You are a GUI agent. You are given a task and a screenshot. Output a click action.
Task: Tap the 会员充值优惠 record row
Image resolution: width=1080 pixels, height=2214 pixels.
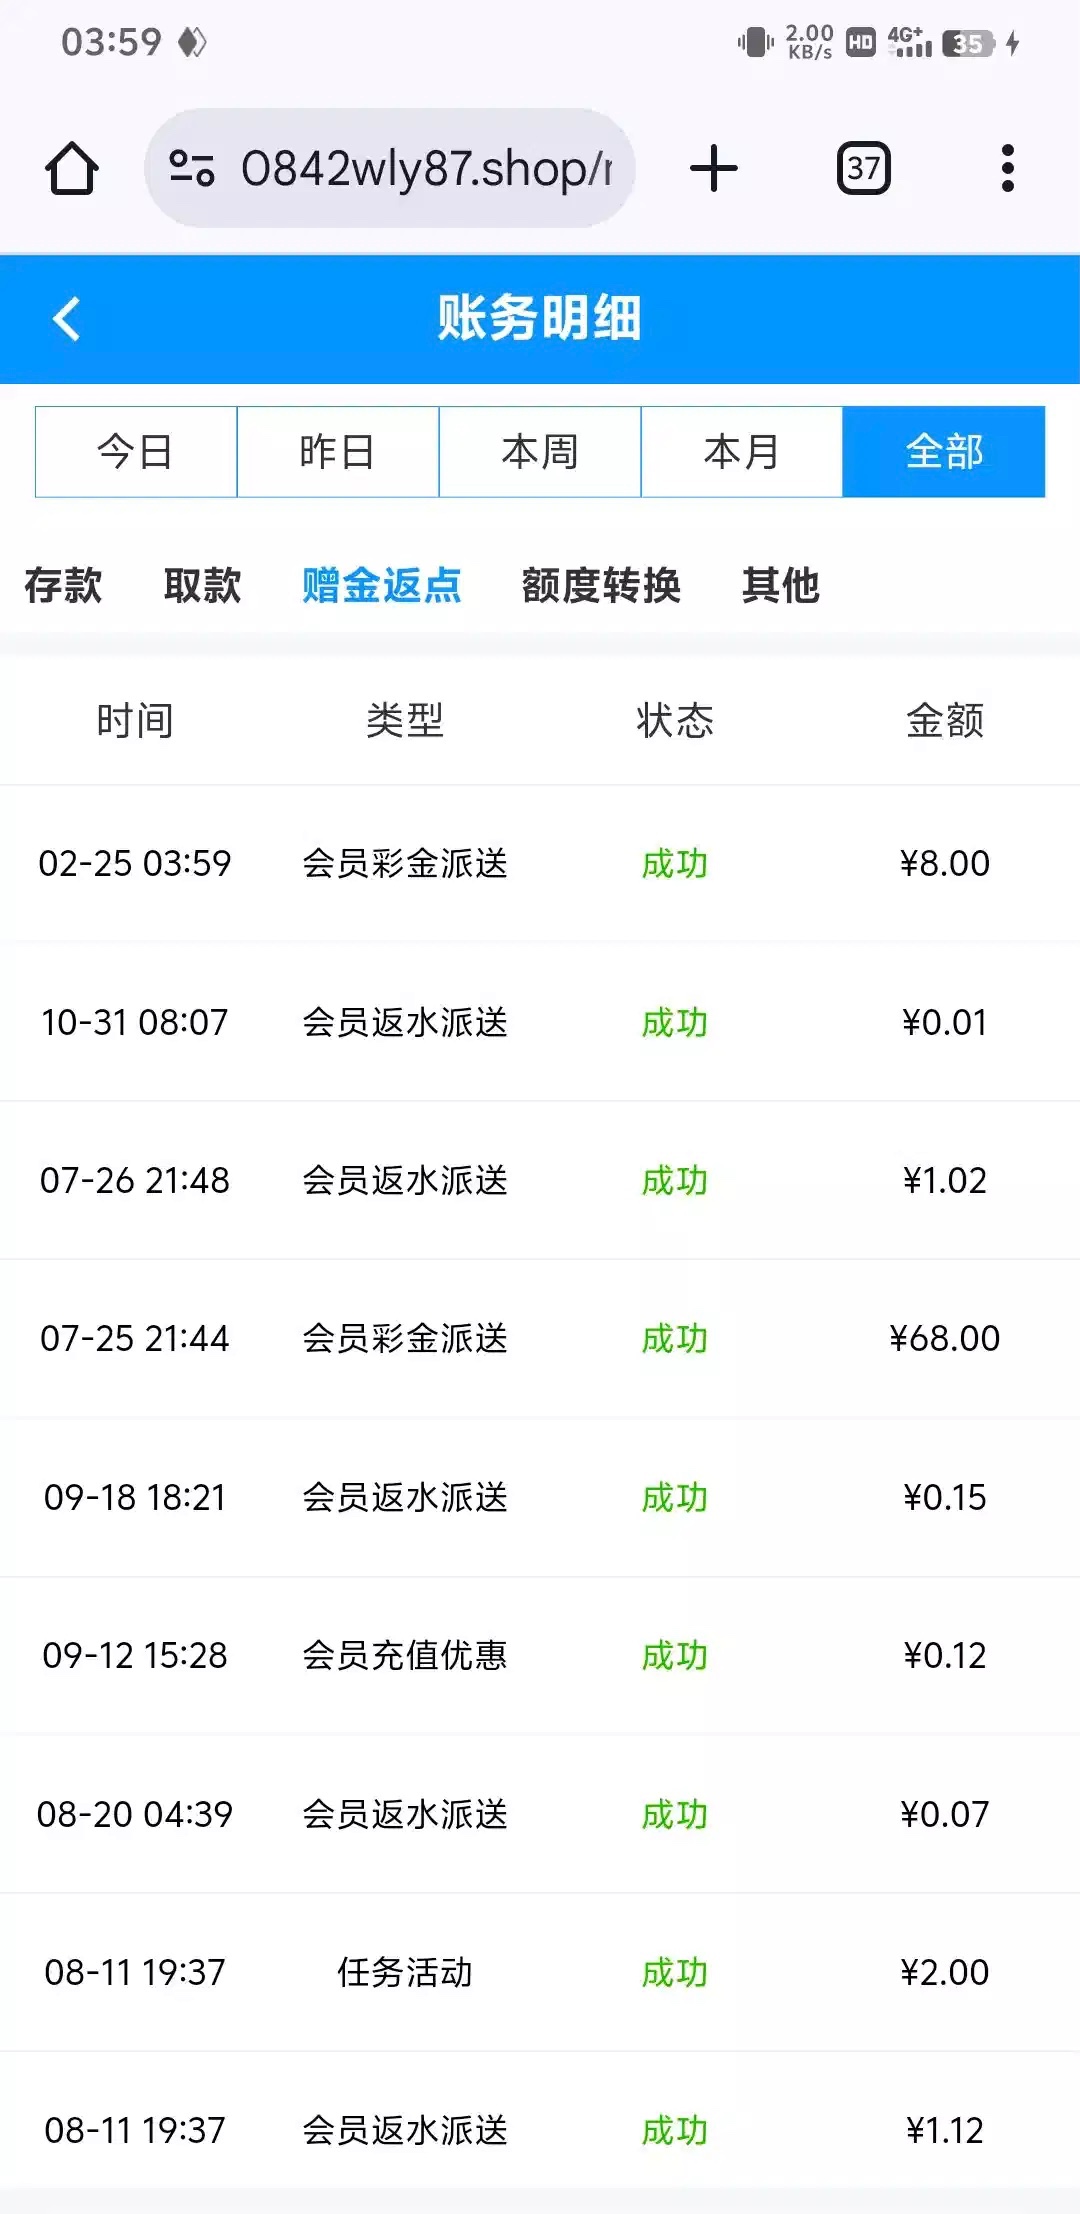point(540,1655)
